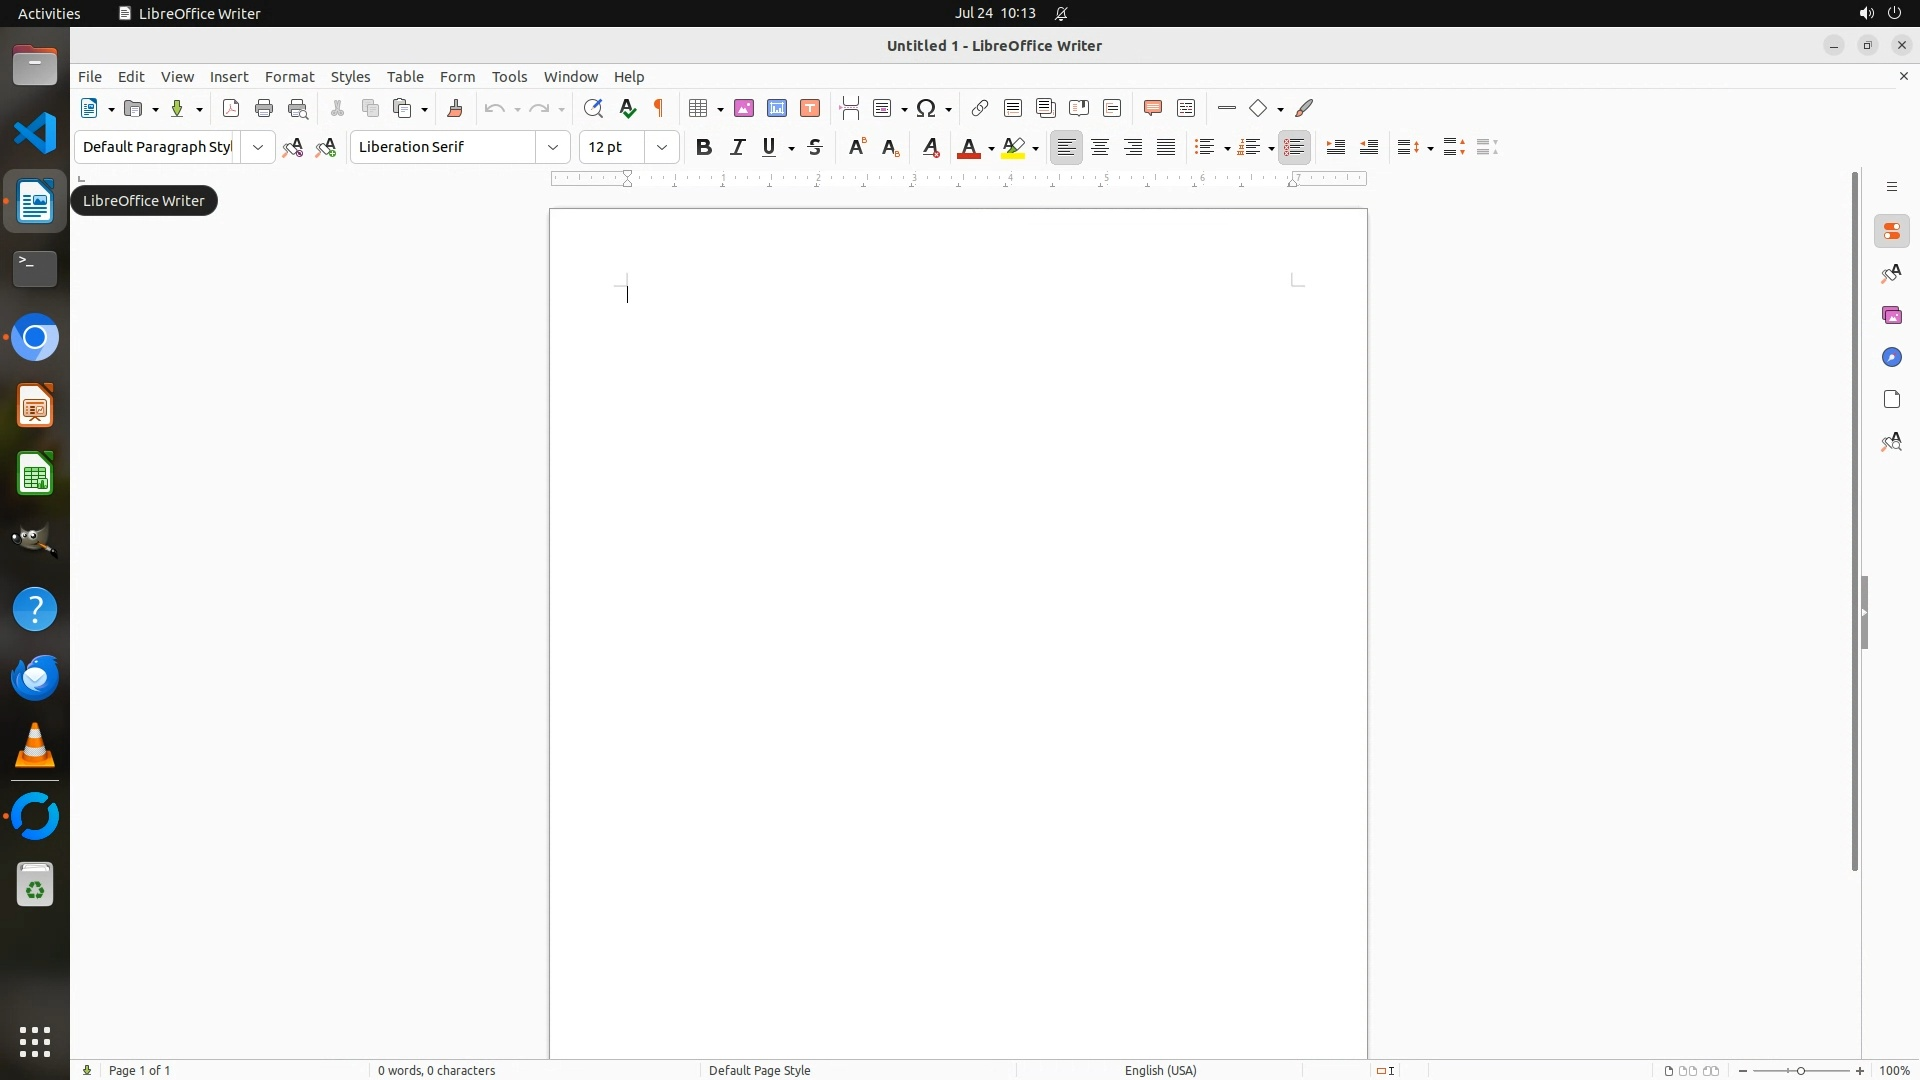Toggle Bold formatting
Screen dimensions: 1920x1080
point(704,148)
